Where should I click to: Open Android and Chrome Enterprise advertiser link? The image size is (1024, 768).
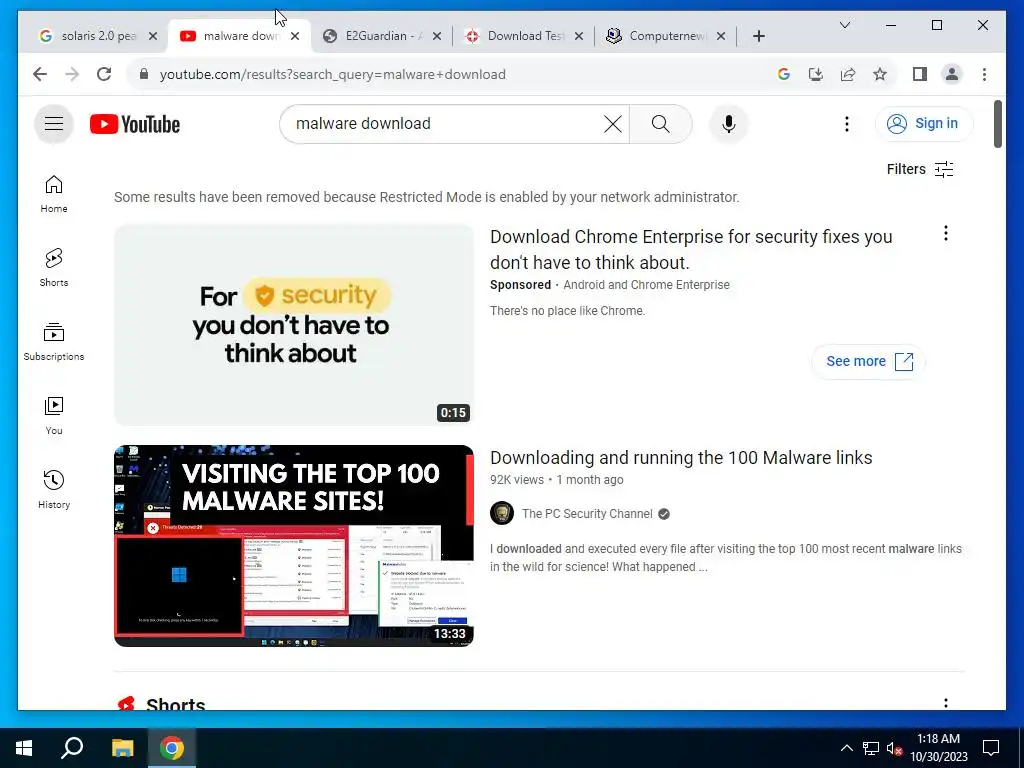click(647, 285)
